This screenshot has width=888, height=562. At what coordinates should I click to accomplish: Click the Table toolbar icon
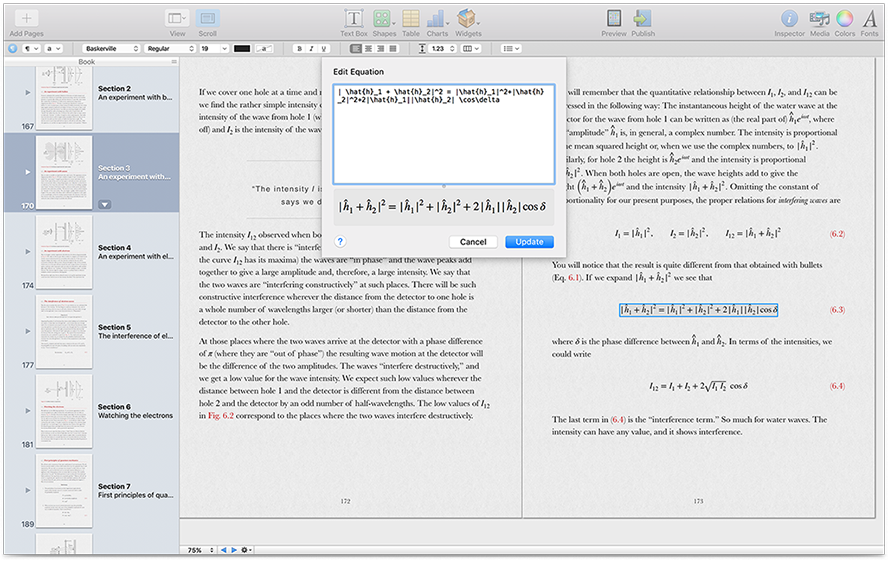(x=410, y=19)
